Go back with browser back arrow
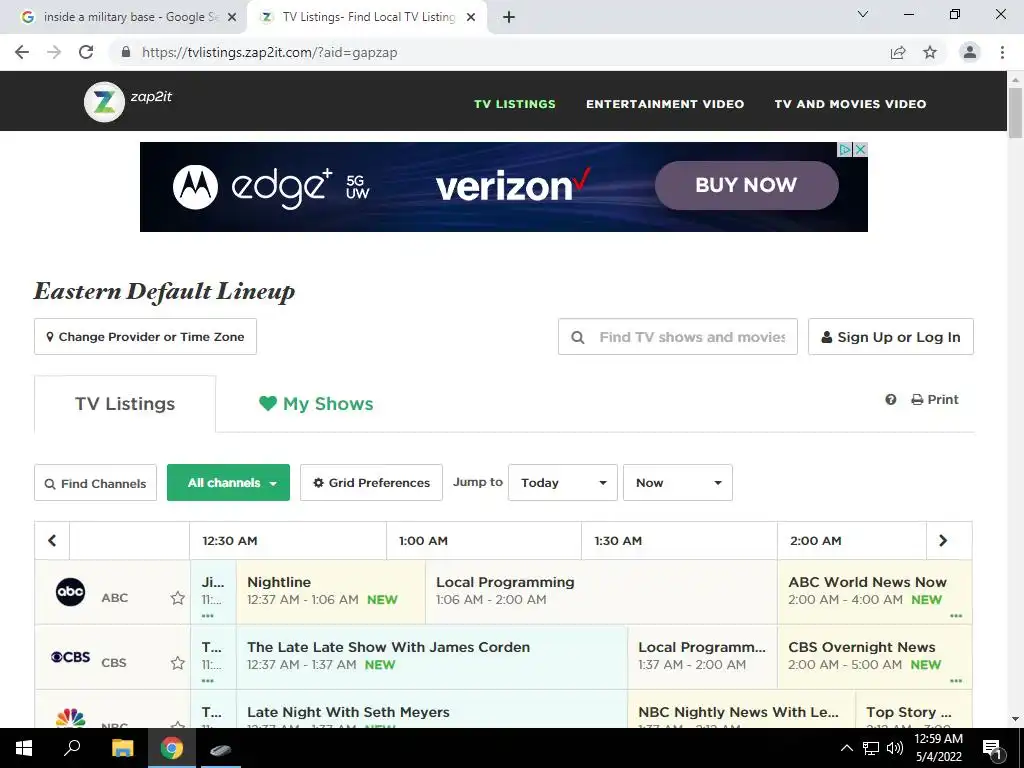Image resolution: width=1024 pixels, height=768 pixels. [22, 52]
